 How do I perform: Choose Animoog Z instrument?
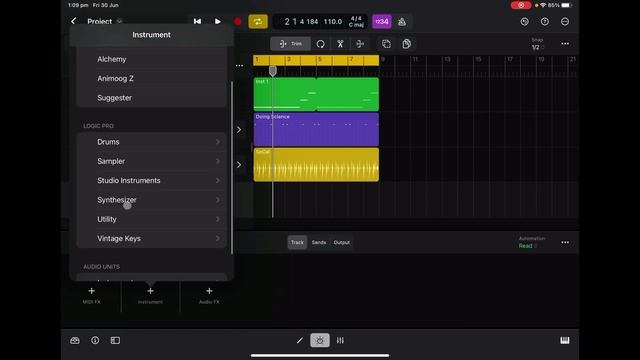[x=151, y=78]
